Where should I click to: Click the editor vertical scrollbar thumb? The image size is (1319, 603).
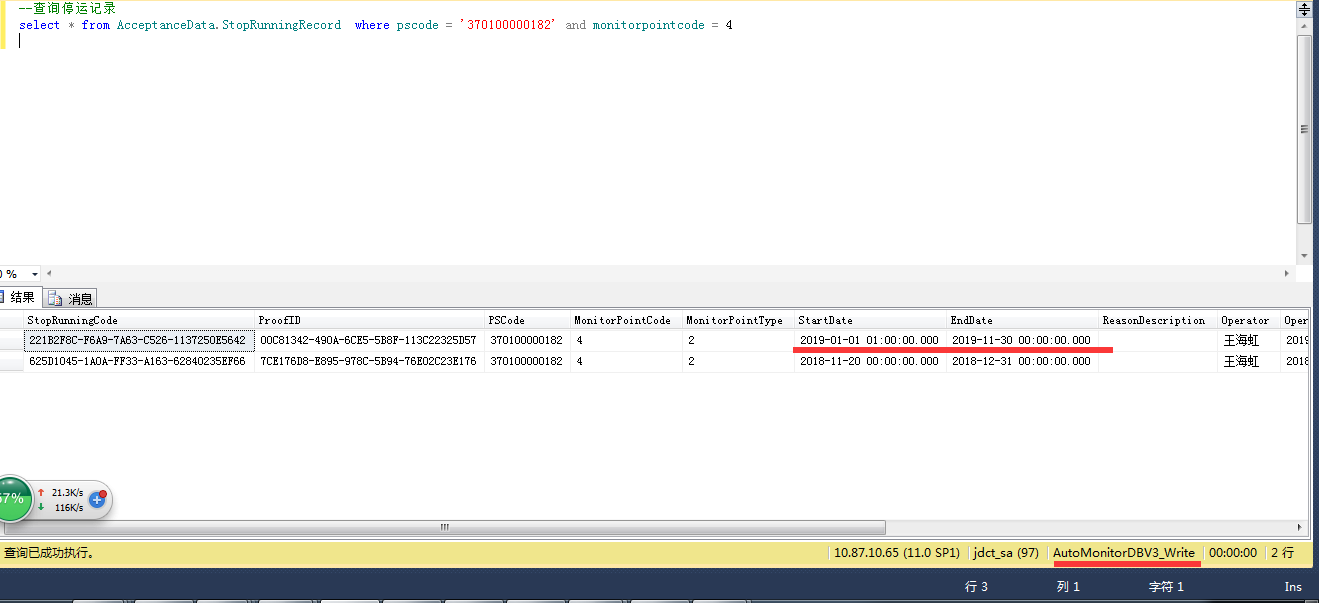click(x=1304, y=128)
